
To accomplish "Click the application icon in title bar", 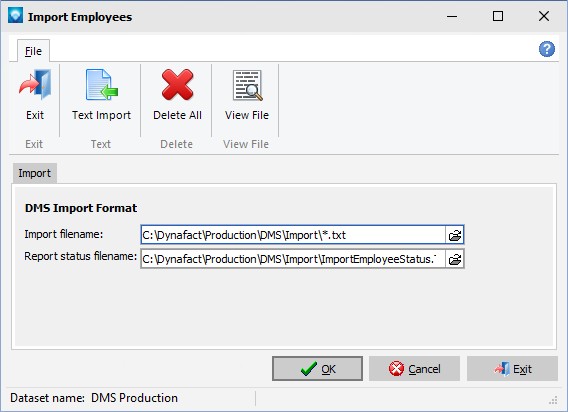I will click(x=15, y=16).
